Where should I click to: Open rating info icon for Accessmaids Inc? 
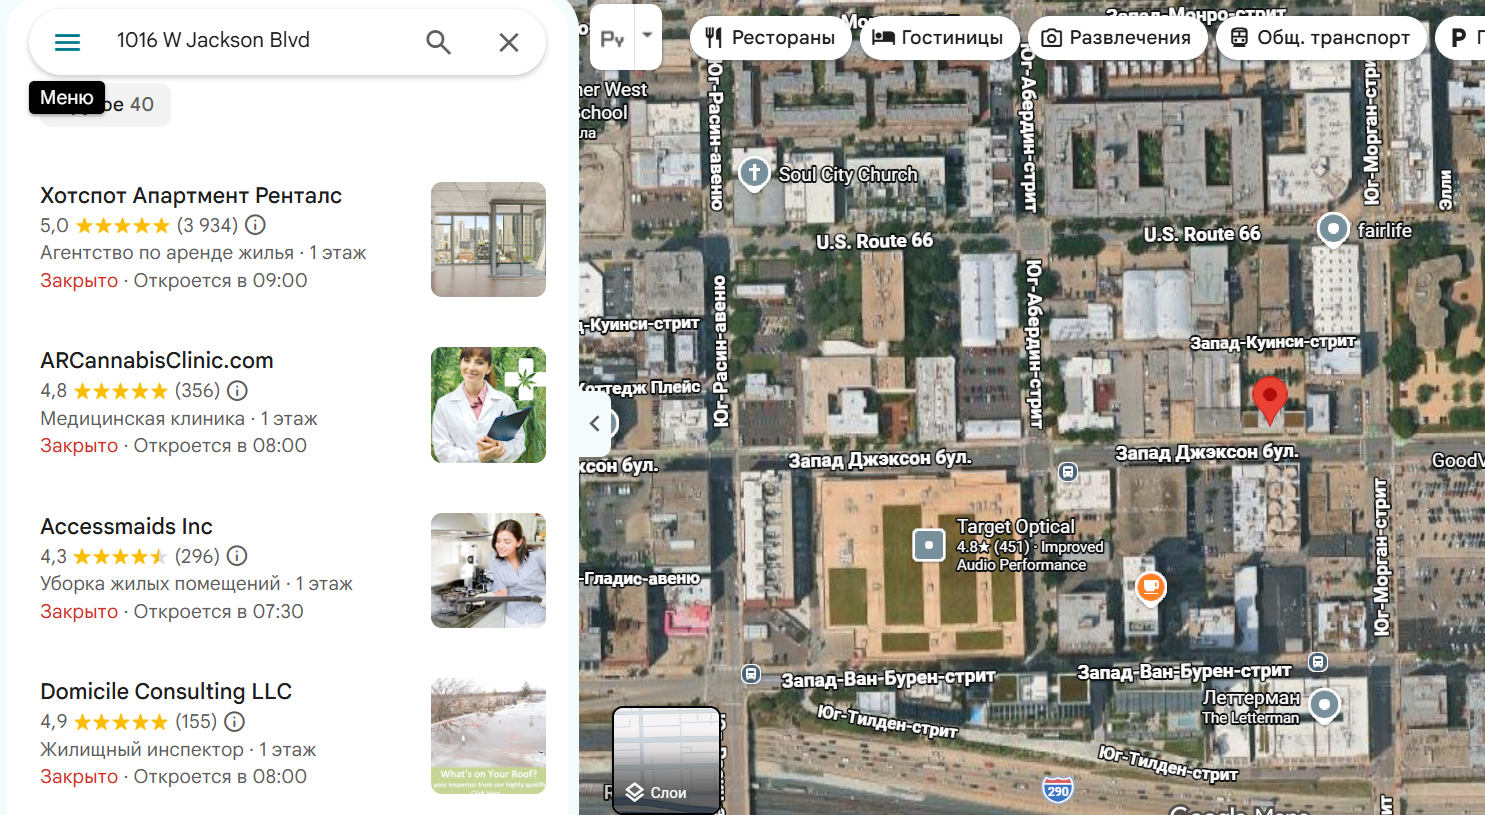(237, 556)
